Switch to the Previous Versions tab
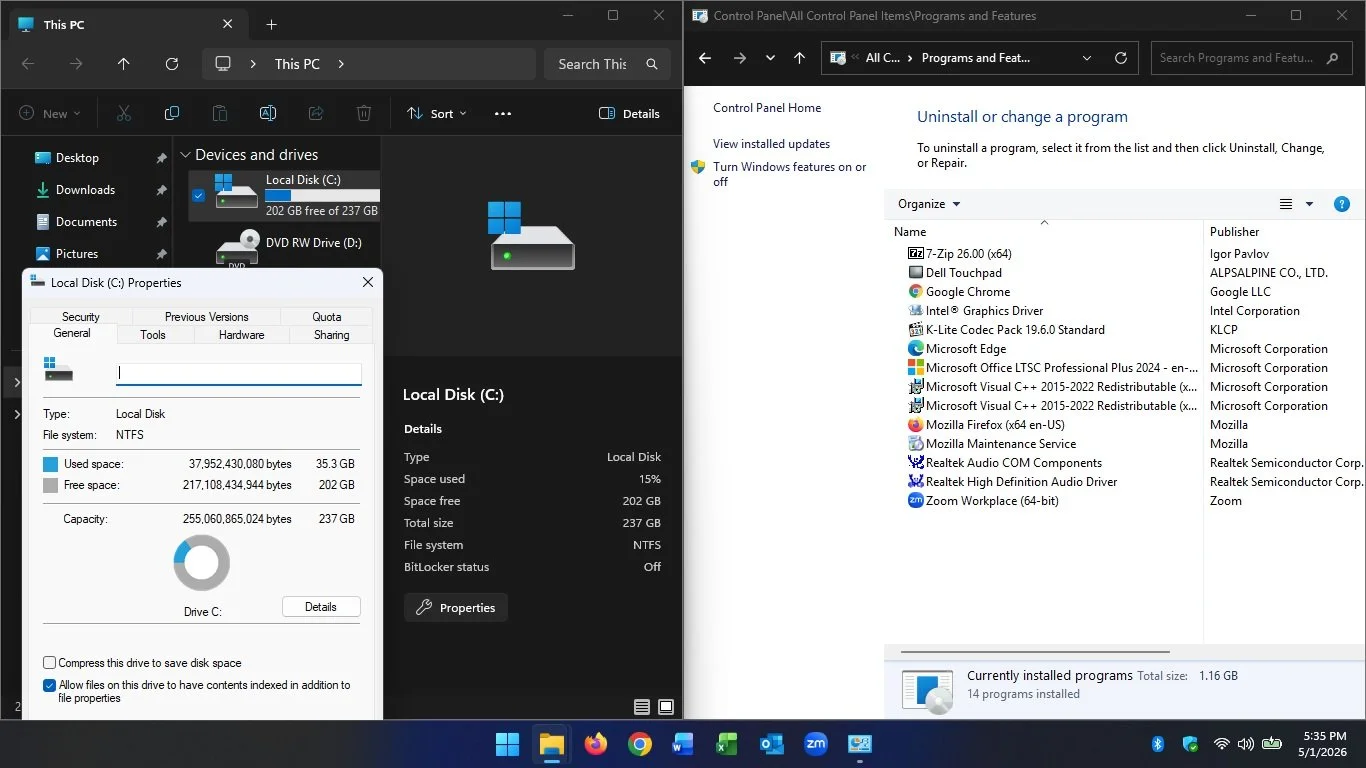 (x=207, y=316)
